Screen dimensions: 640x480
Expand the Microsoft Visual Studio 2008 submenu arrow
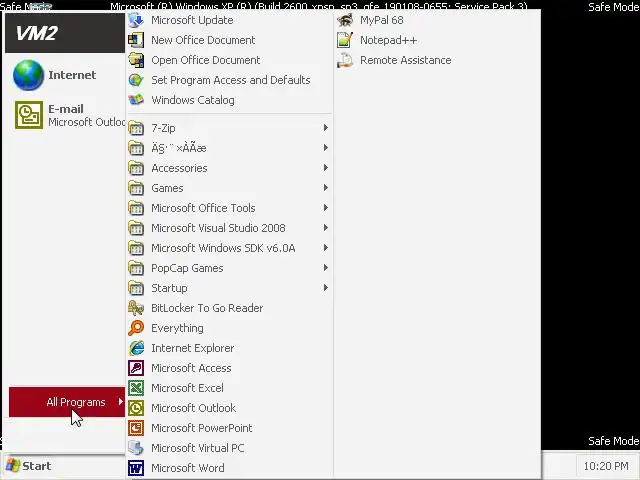click(x=325, y=228)
